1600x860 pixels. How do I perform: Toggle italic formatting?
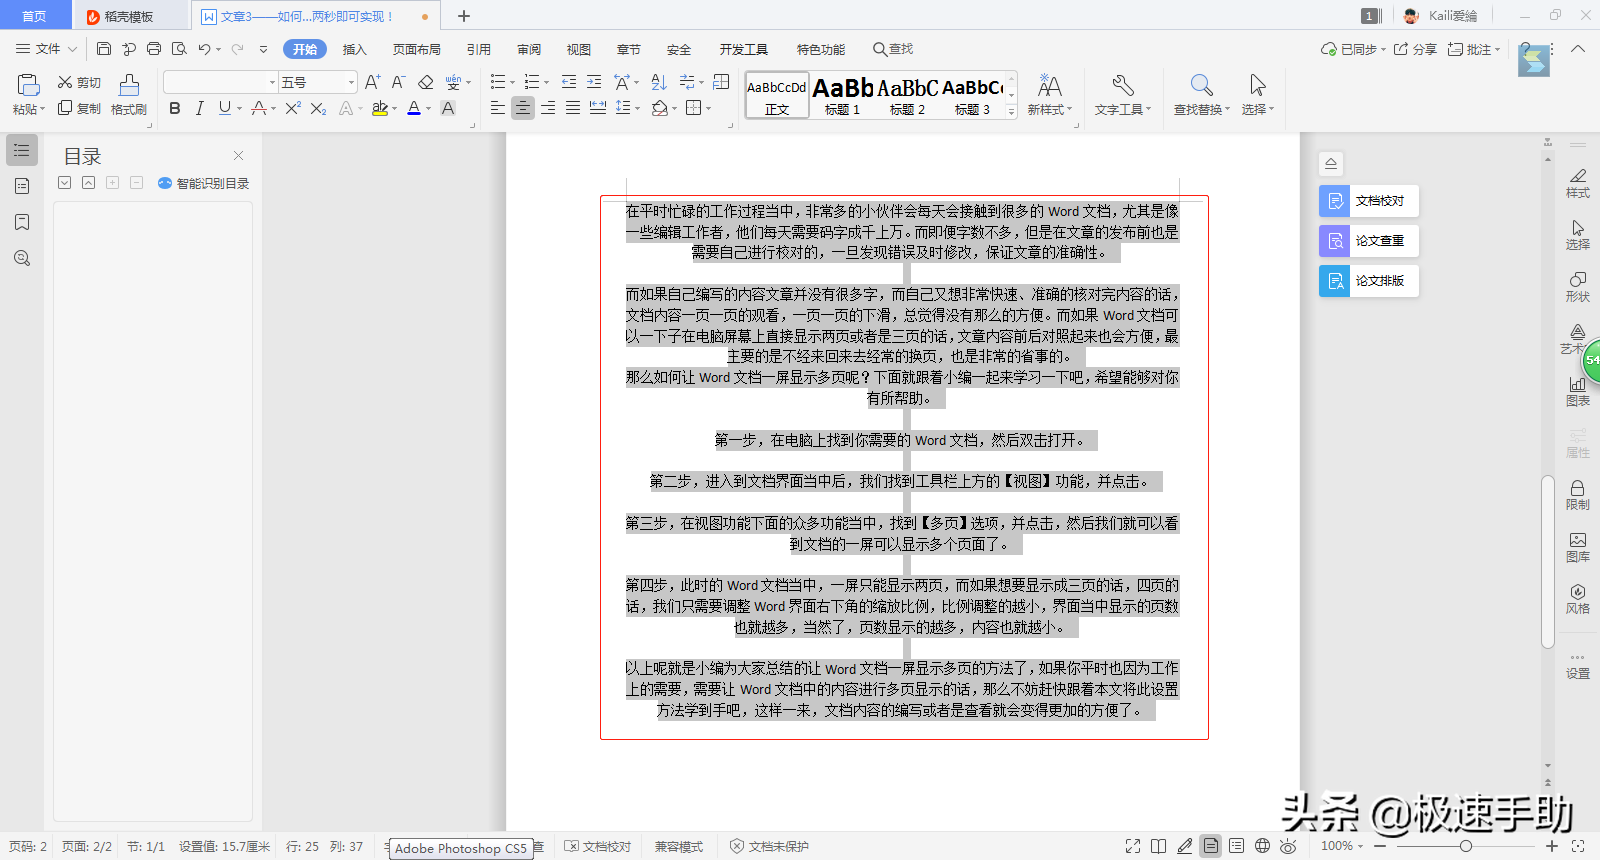tap(199, 108)
